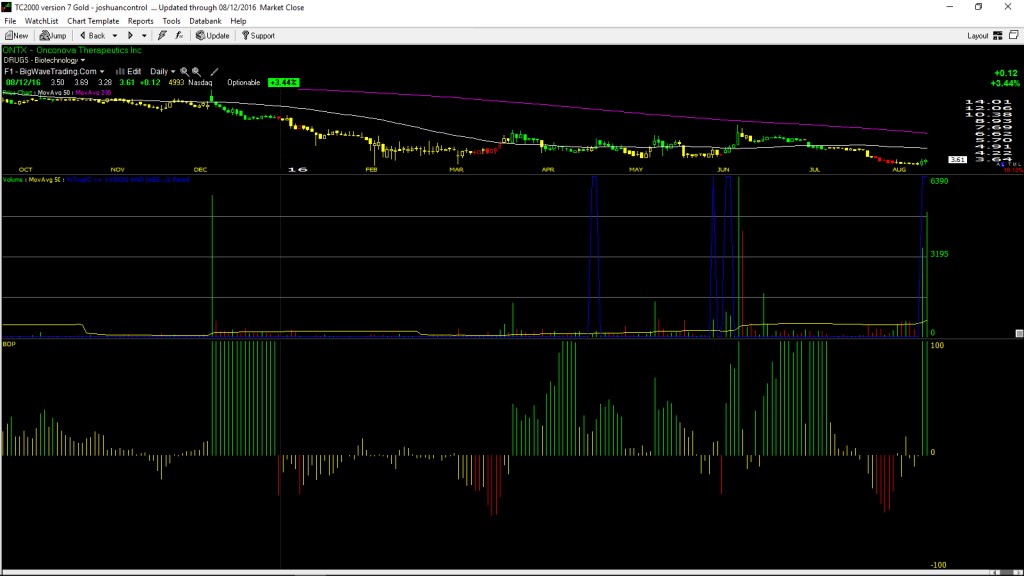Click the cascade windows icon beside Layout
This screenshot has height=576, width=1024.
[1014, 35]
